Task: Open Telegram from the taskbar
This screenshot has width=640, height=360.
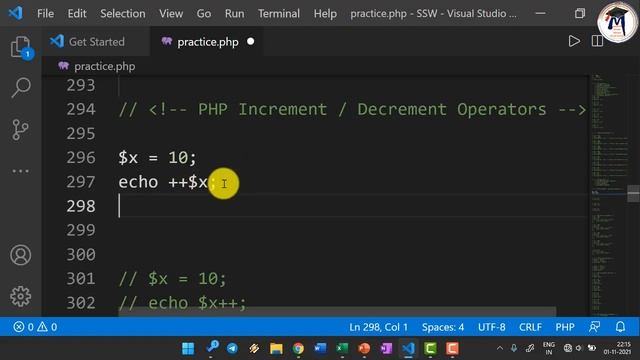Action: click(x=232, y=349)
